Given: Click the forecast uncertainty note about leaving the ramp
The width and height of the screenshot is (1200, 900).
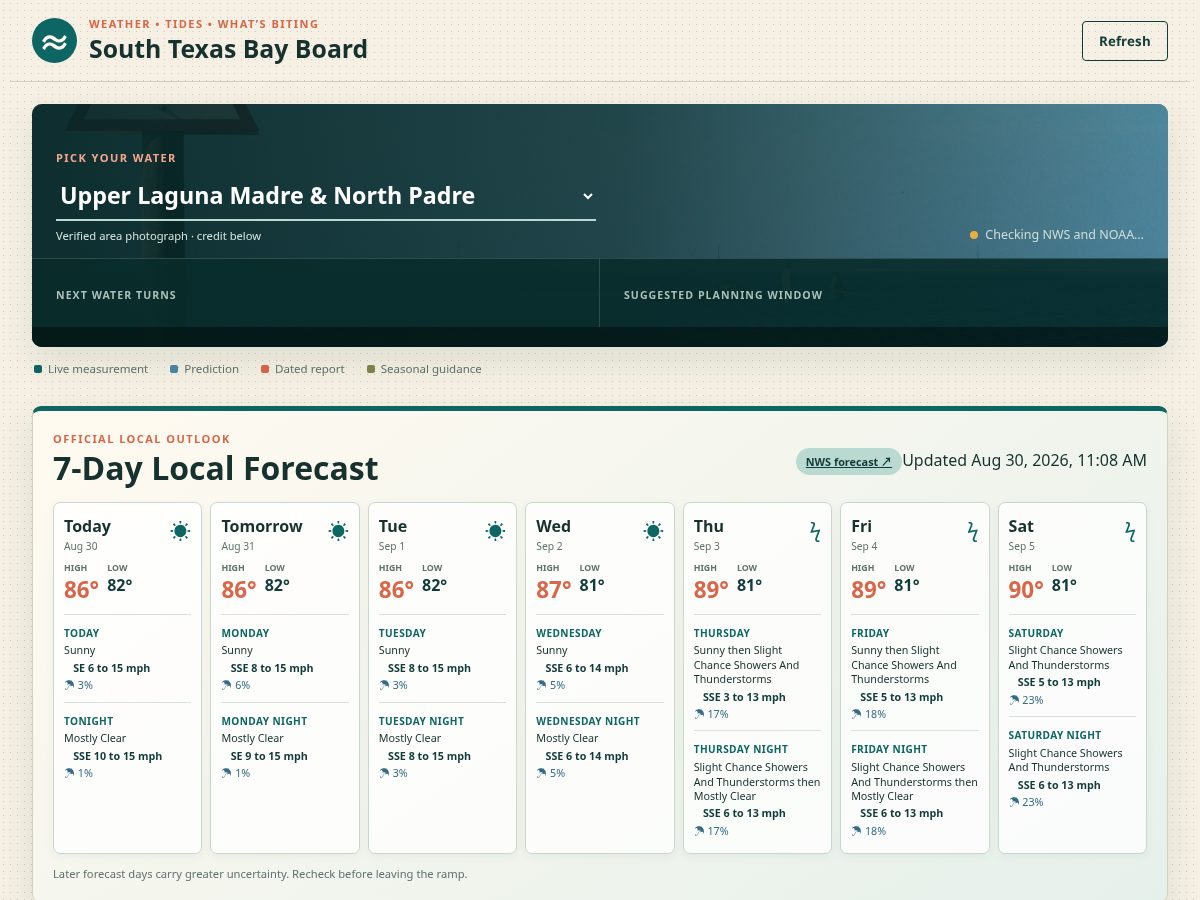Looking at the screenshot, I should 260,874.
